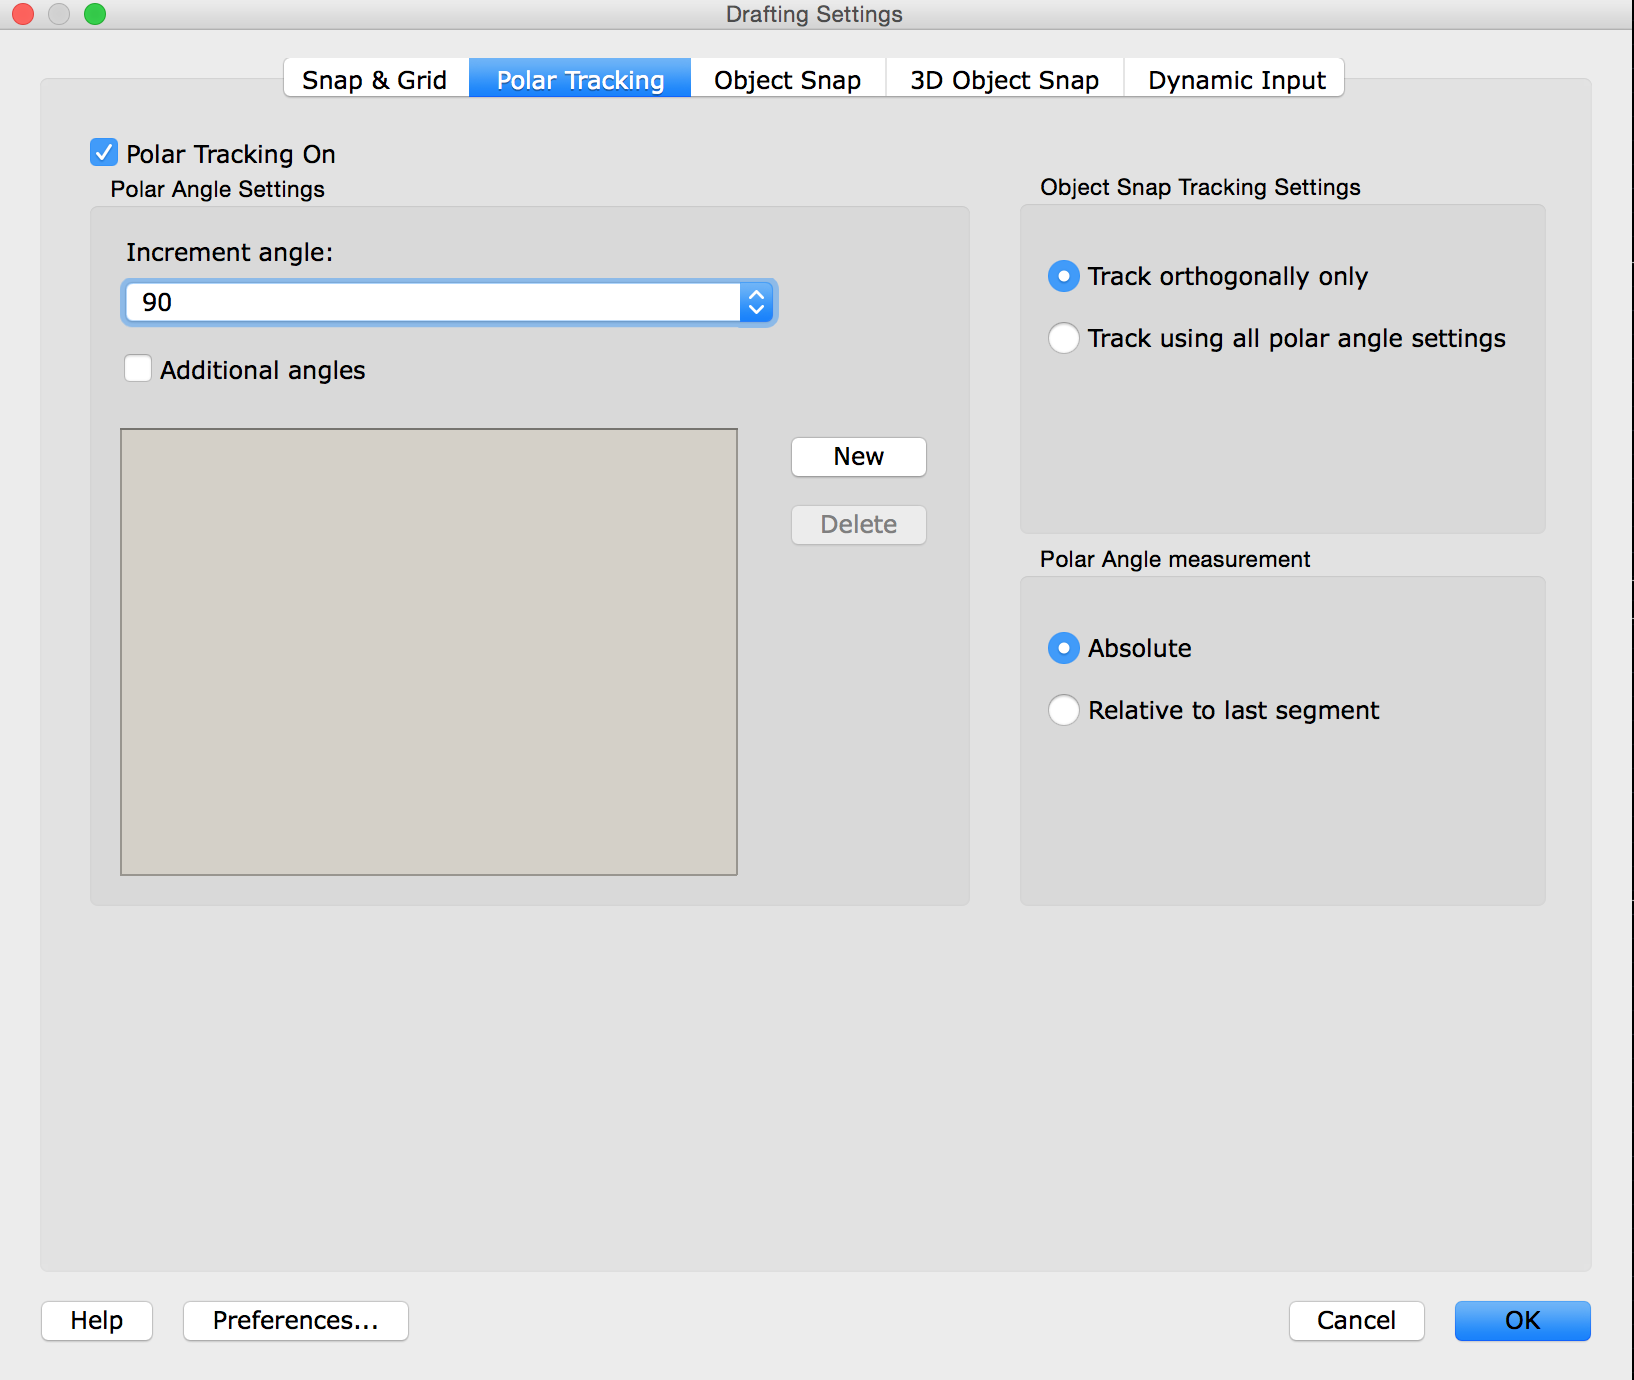Viewport: 1634px width, 1380px height.
Task: Choose Relative to last segment option
Action: coord(1064,710)
